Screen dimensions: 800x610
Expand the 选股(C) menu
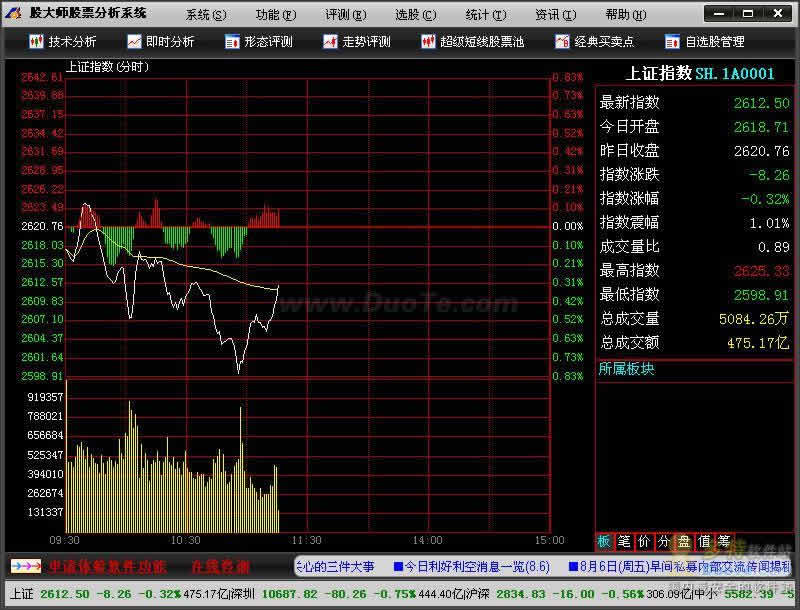pyautogui.click(x=416, y=14)
